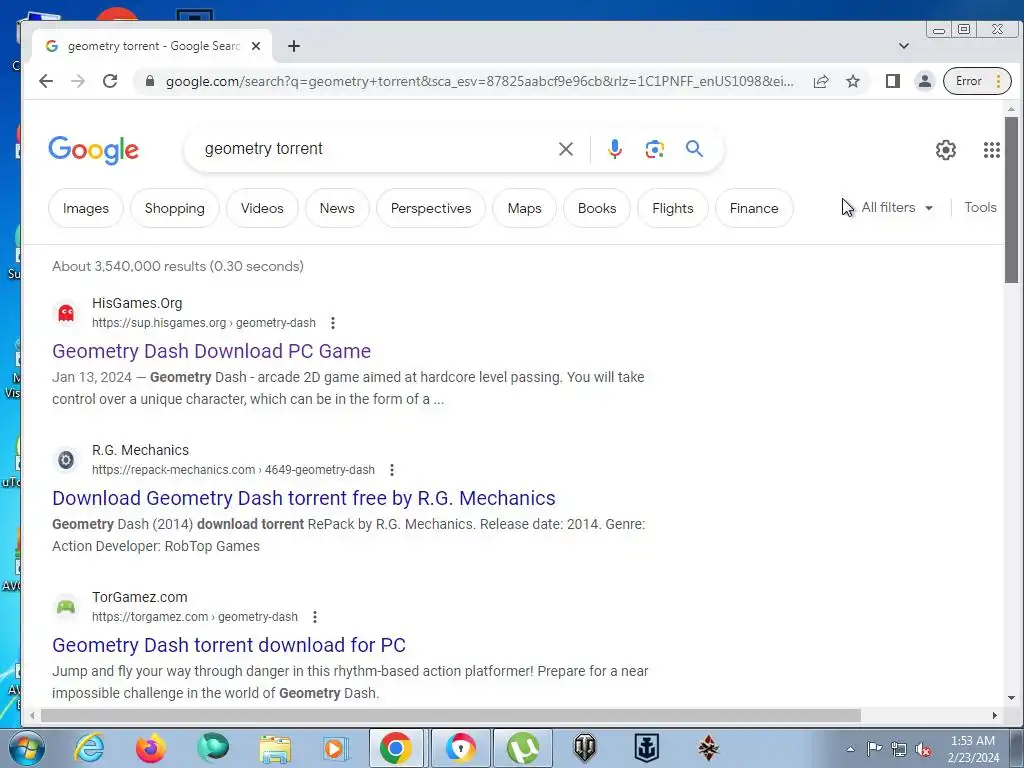1024x768 pixels.
Task: Launch Internet Explorer from the taskbar
Action: coord(89,748)
